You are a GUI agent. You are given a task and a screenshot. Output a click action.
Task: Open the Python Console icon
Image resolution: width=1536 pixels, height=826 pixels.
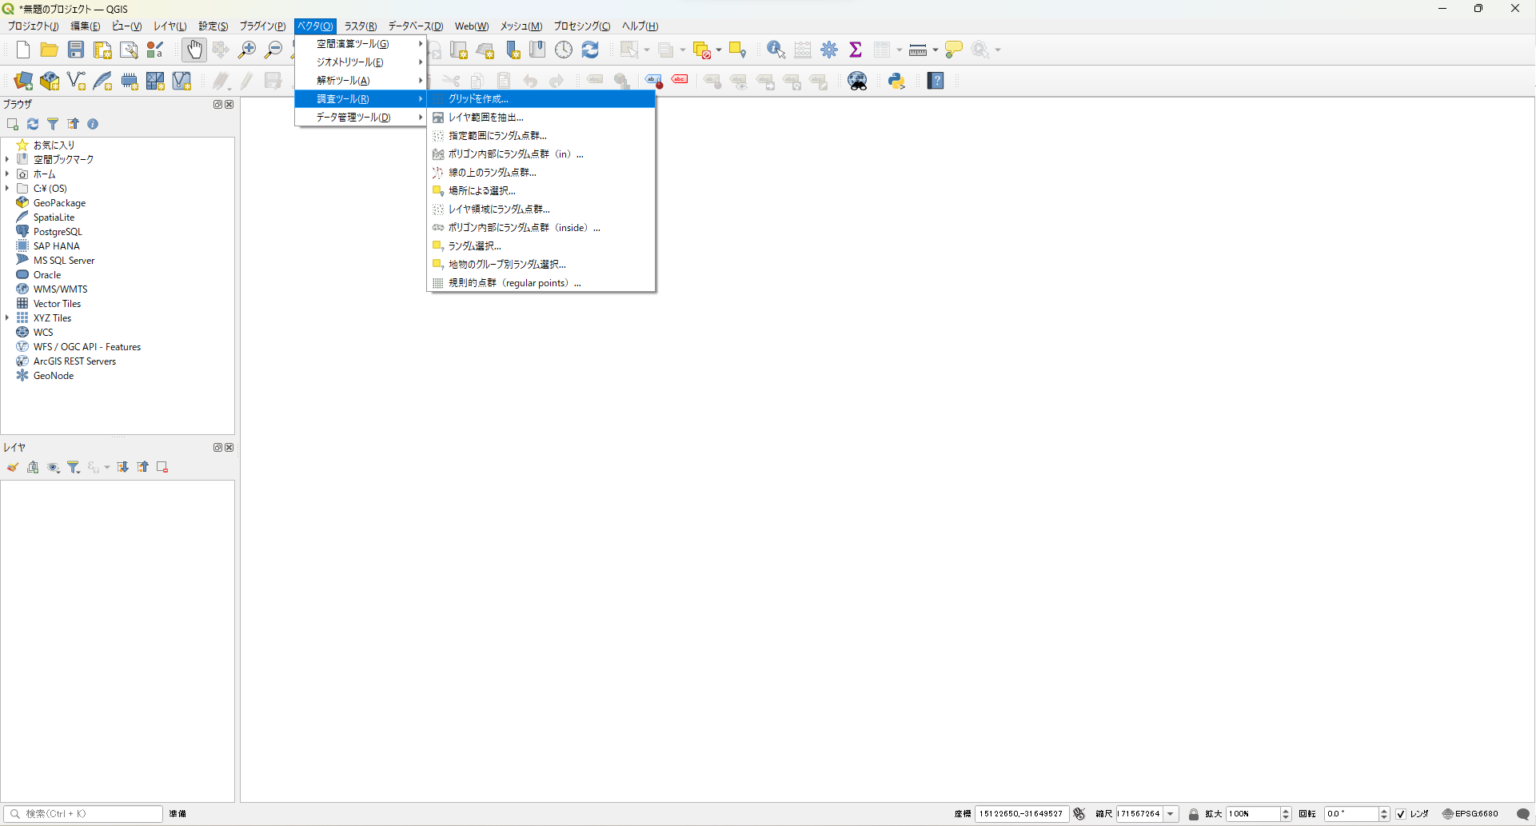coord(896,81)
